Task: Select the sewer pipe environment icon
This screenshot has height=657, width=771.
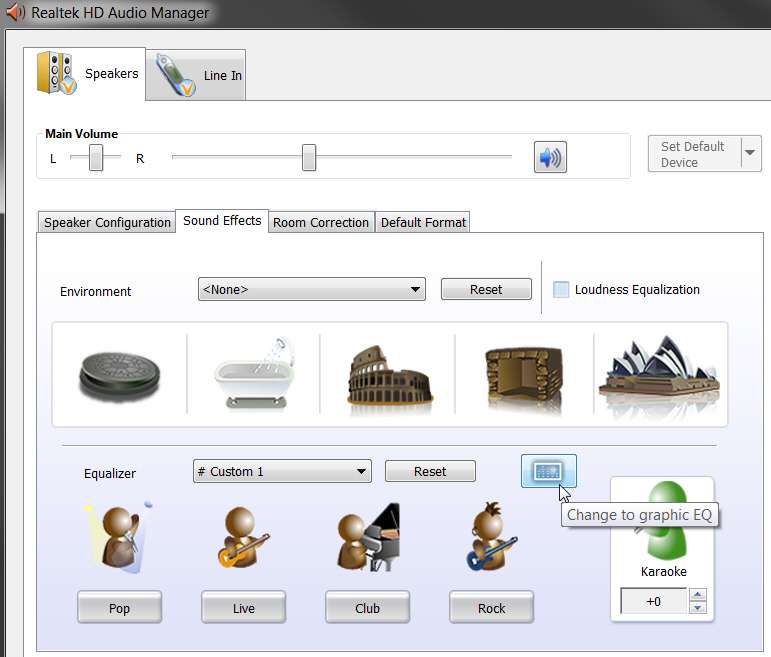Action: click(x=119, y=376)
